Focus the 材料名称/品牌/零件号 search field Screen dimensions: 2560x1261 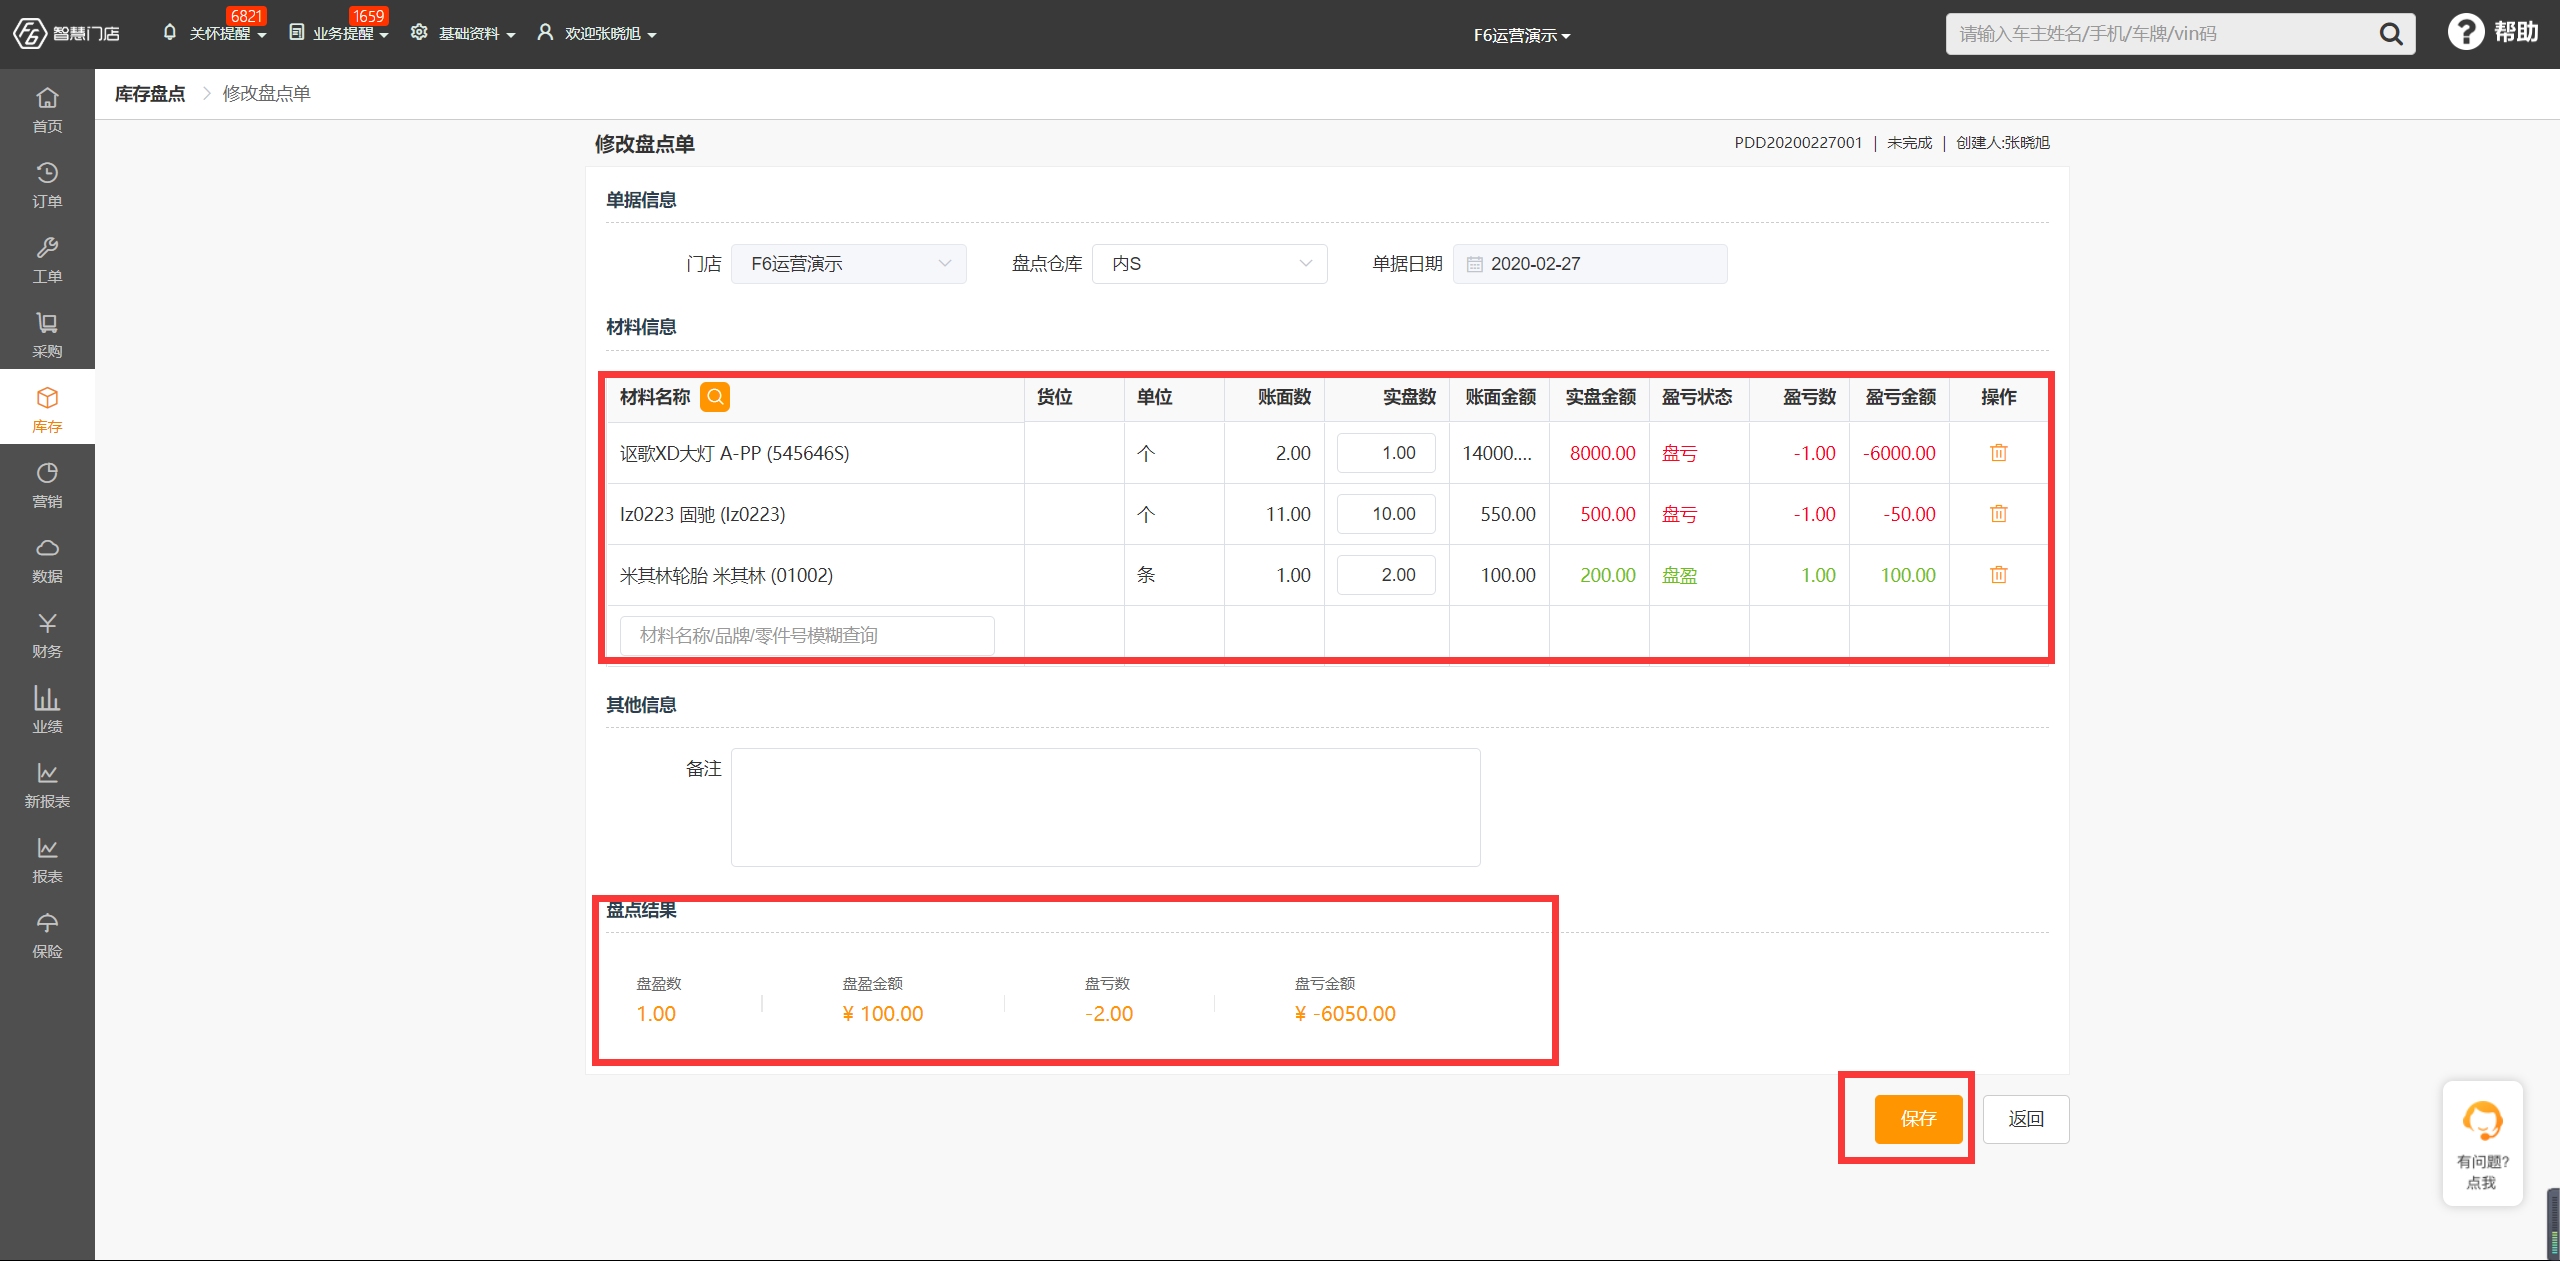pos(807,636)
